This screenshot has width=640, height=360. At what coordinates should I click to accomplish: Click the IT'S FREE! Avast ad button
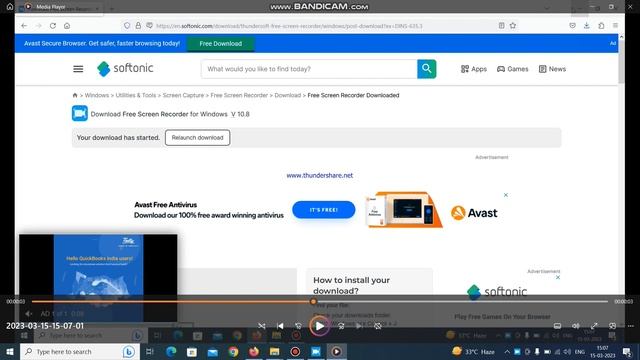[x=324, y=210]
